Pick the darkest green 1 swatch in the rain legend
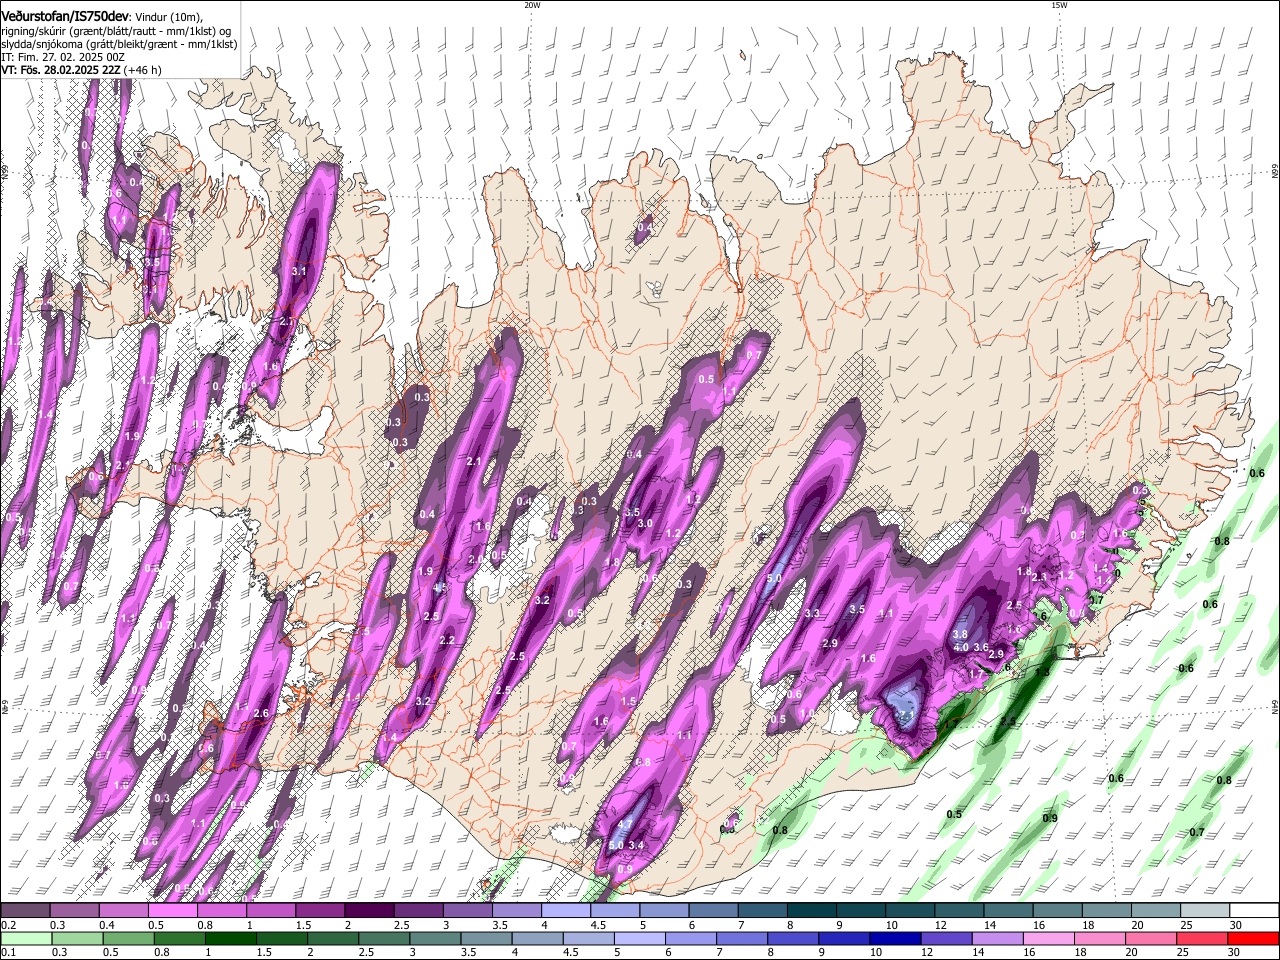This screenshot has height=960, width=1280. pyautogui.click(x=230, y=938)
